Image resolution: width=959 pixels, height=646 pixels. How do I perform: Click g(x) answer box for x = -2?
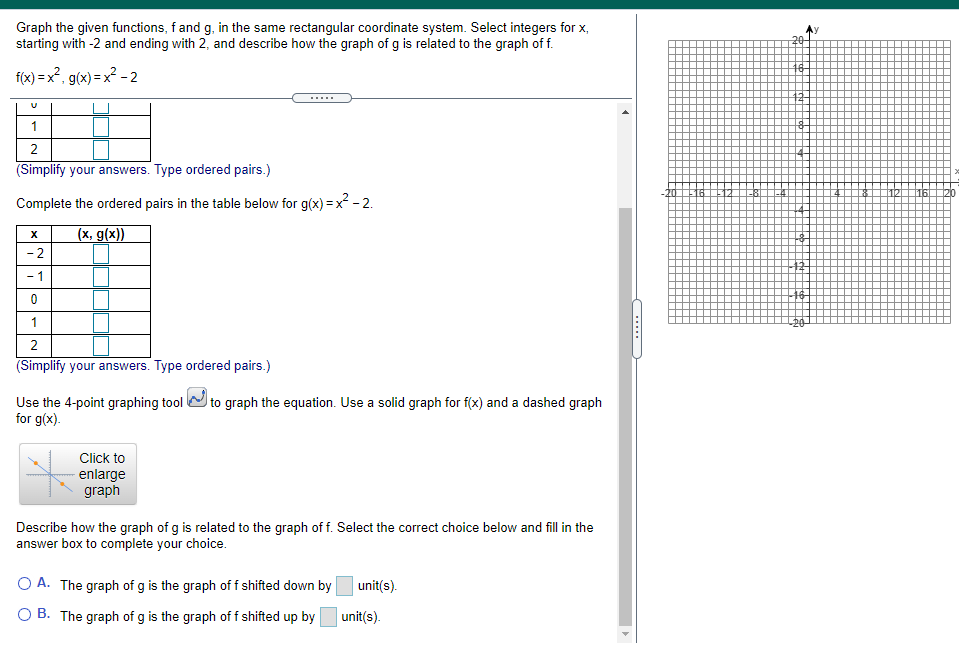(101, 254)
